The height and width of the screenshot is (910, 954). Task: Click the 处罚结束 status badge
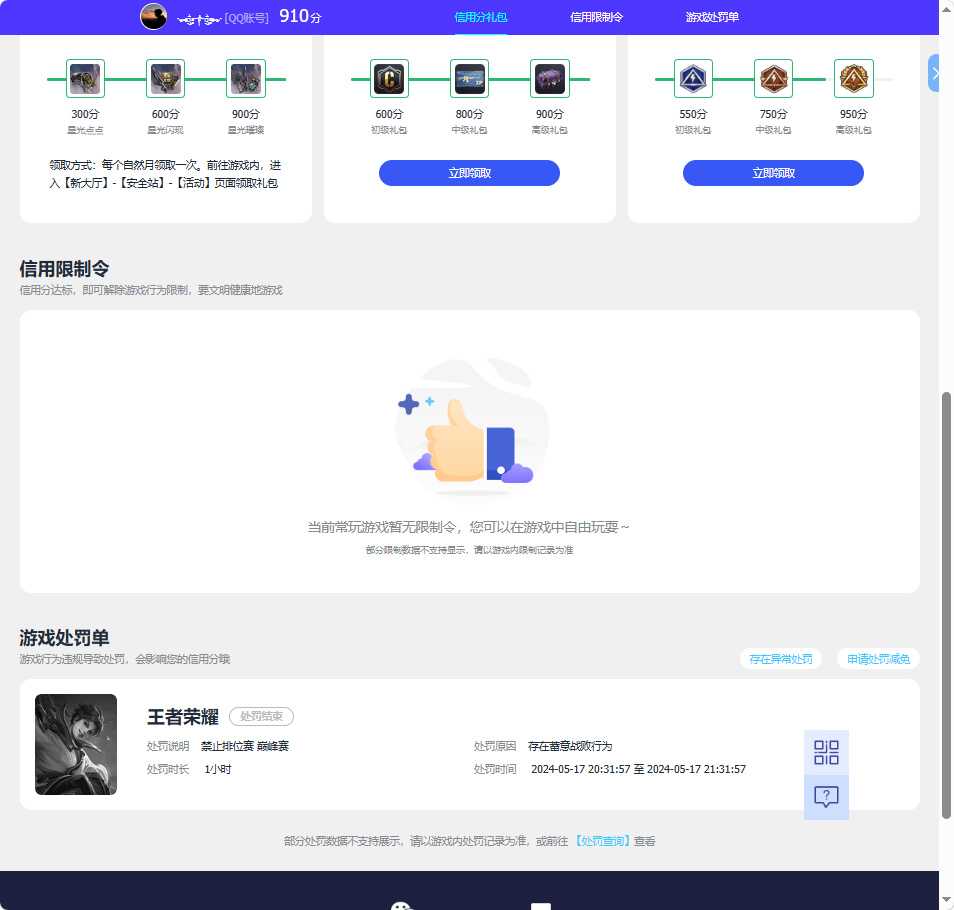[x=261, y=716]
